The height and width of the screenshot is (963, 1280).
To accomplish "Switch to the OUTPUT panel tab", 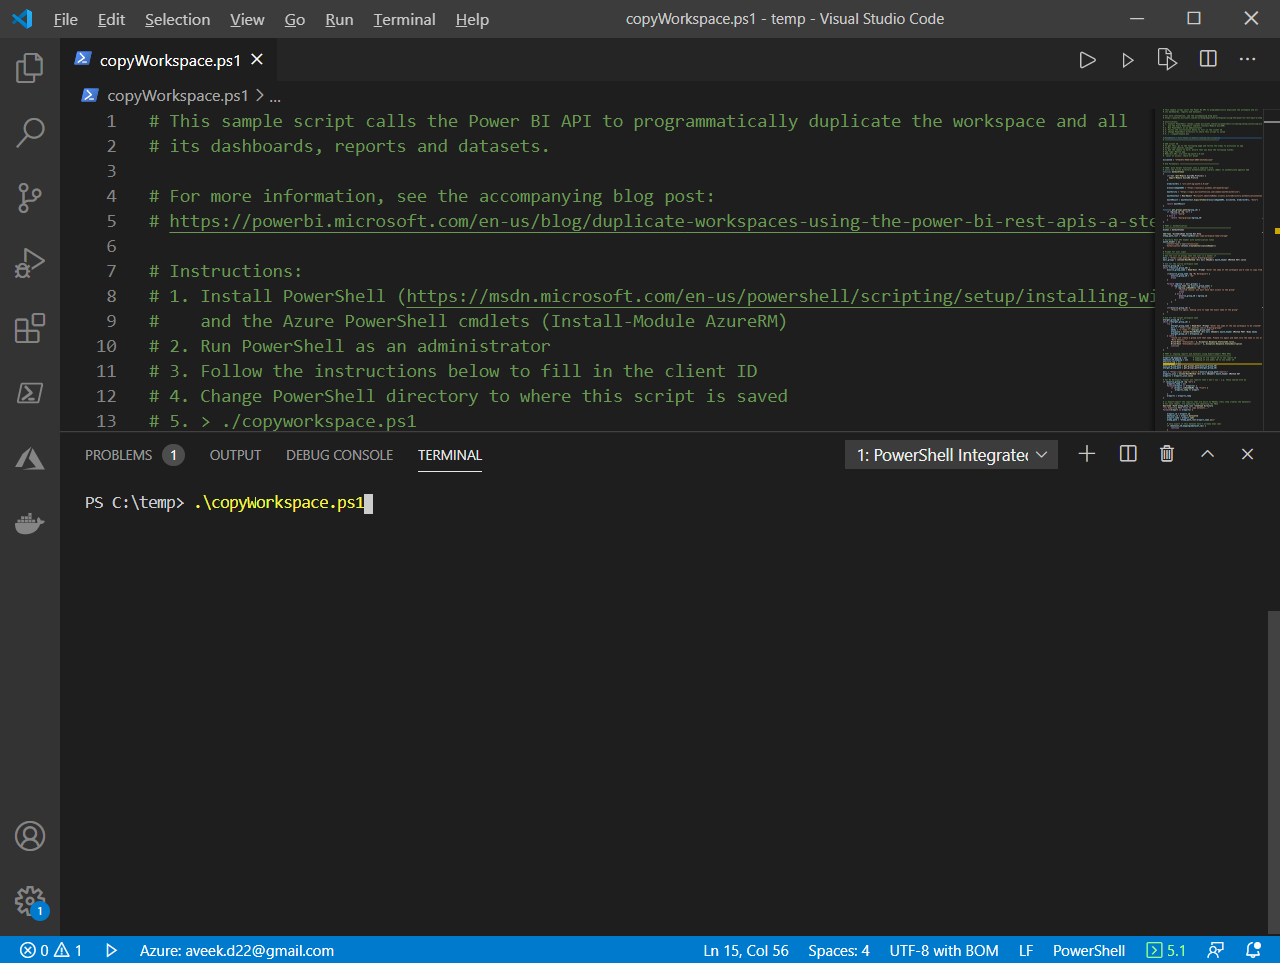I will [x=235, y=455].
